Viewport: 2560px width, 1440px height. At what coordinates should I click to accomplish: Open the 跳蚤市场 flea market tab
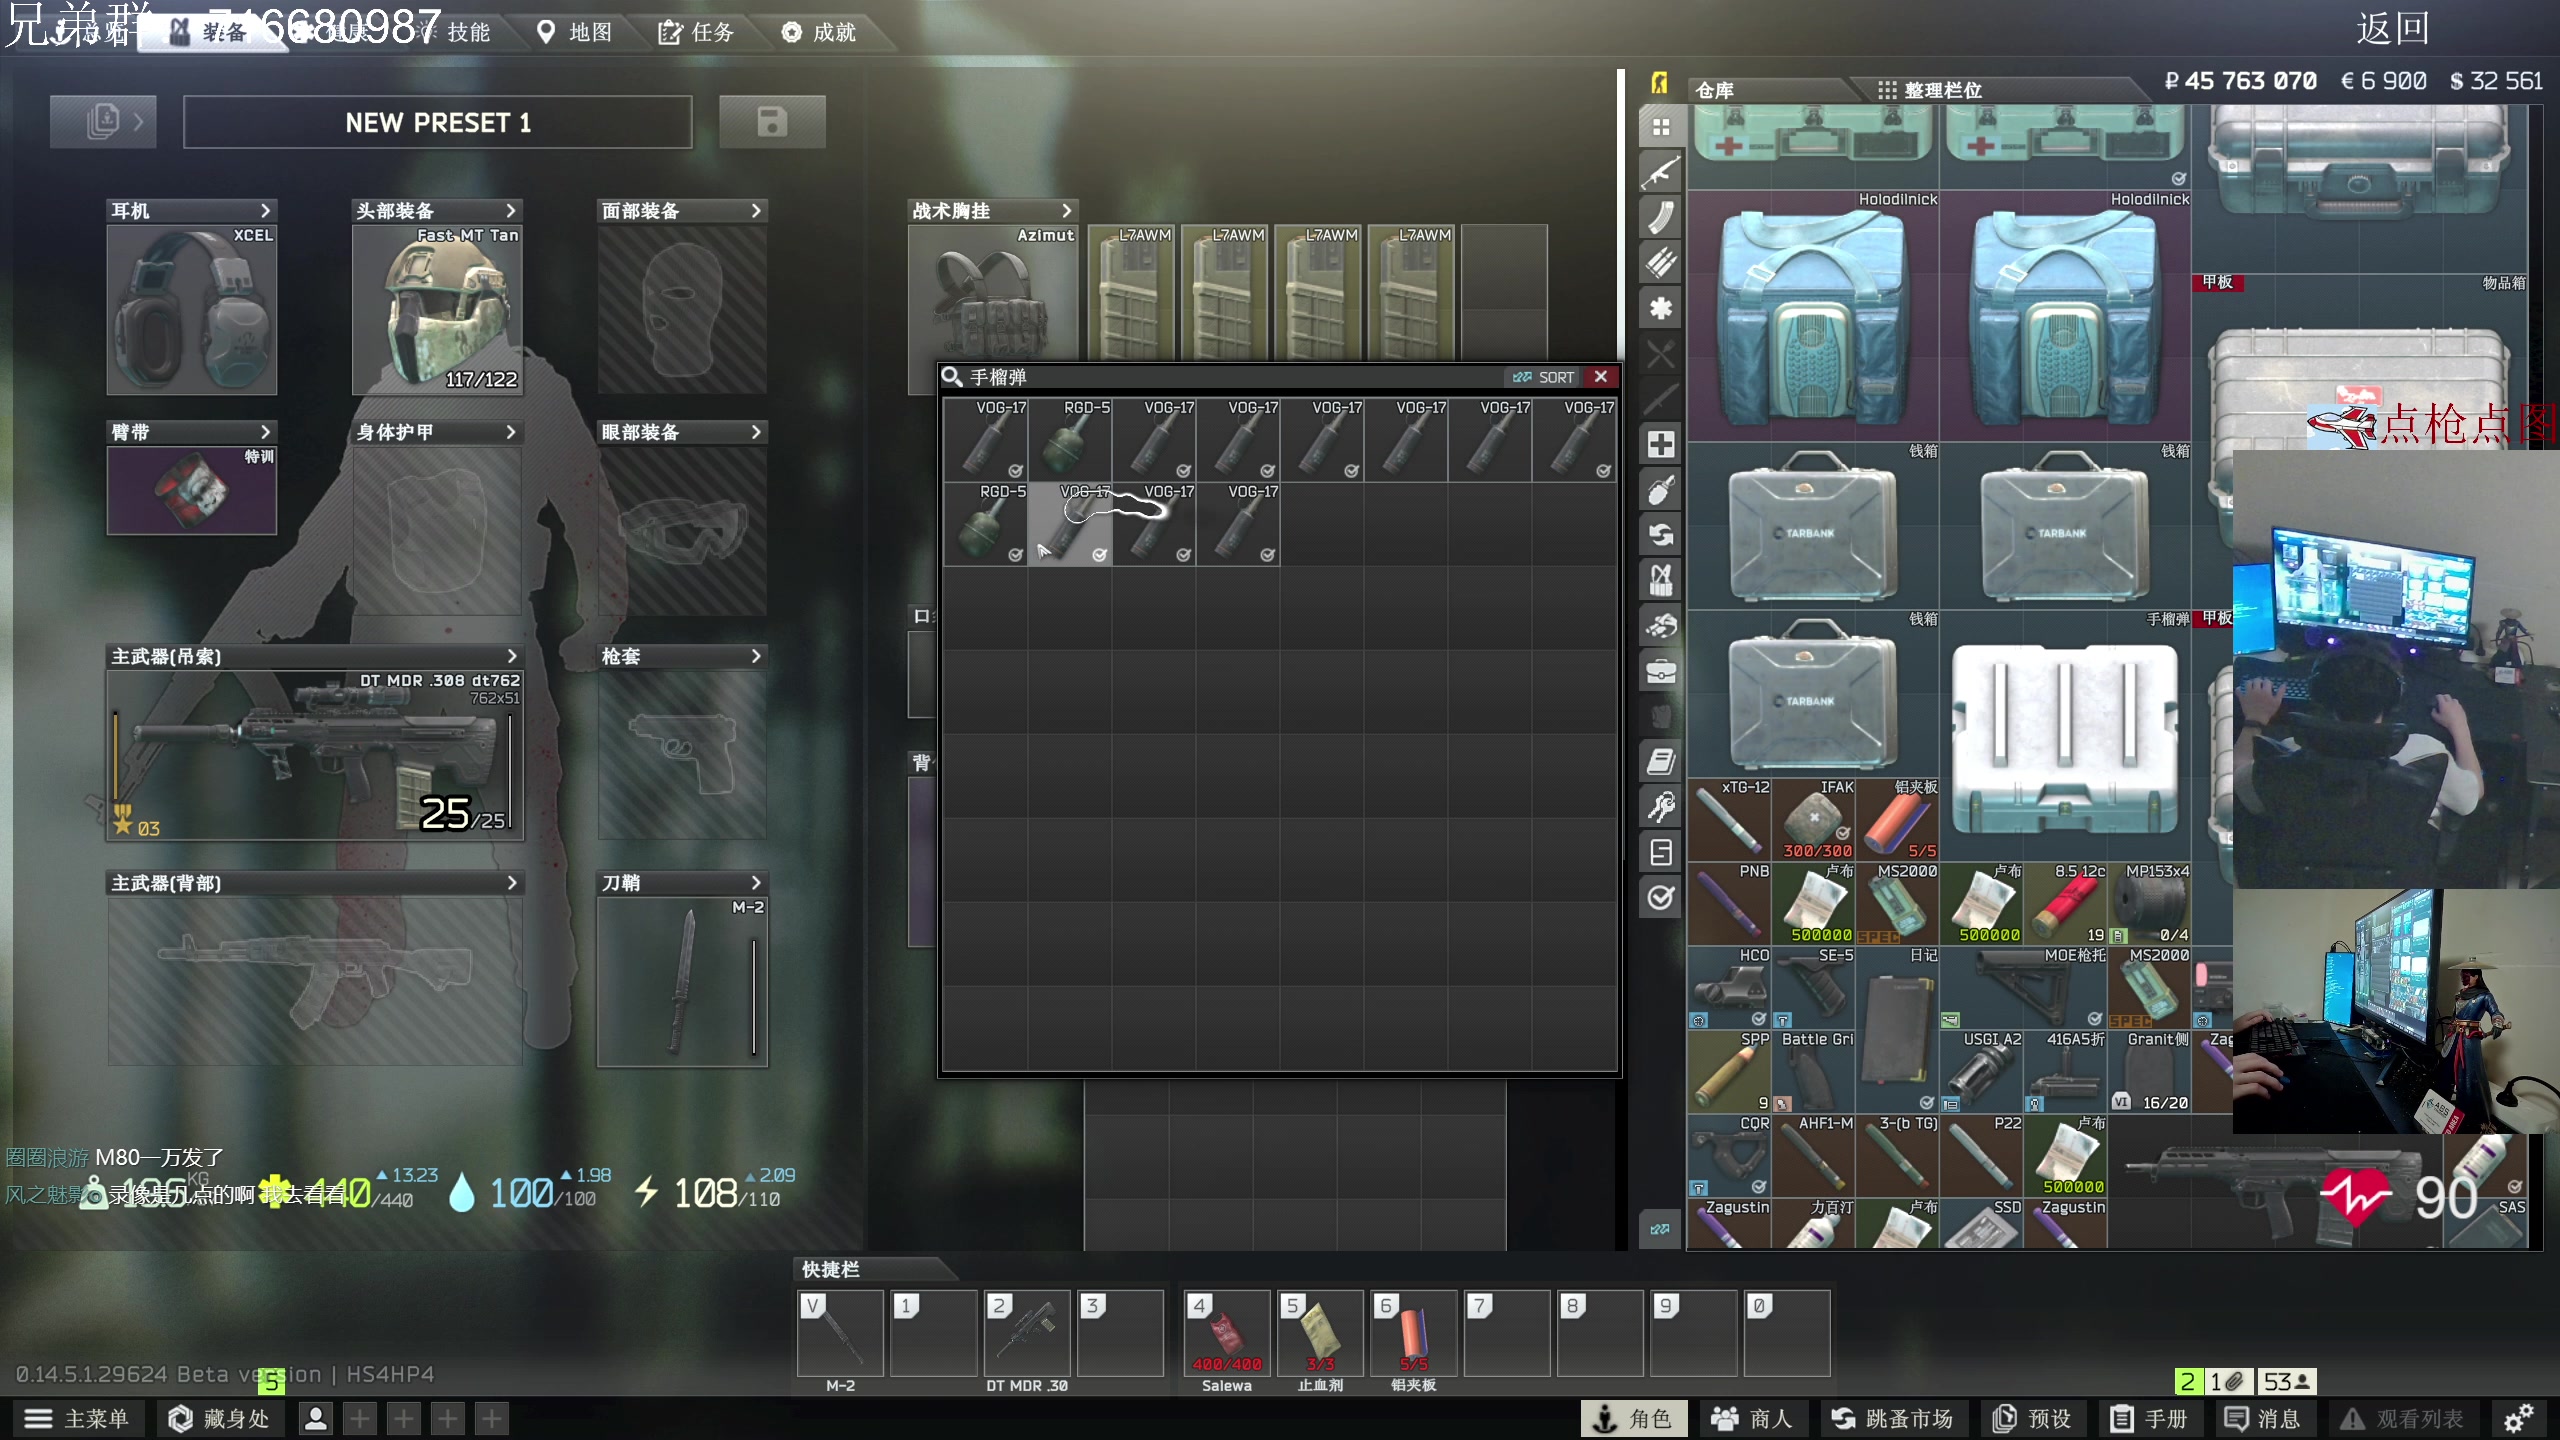pos(1892,1418)
